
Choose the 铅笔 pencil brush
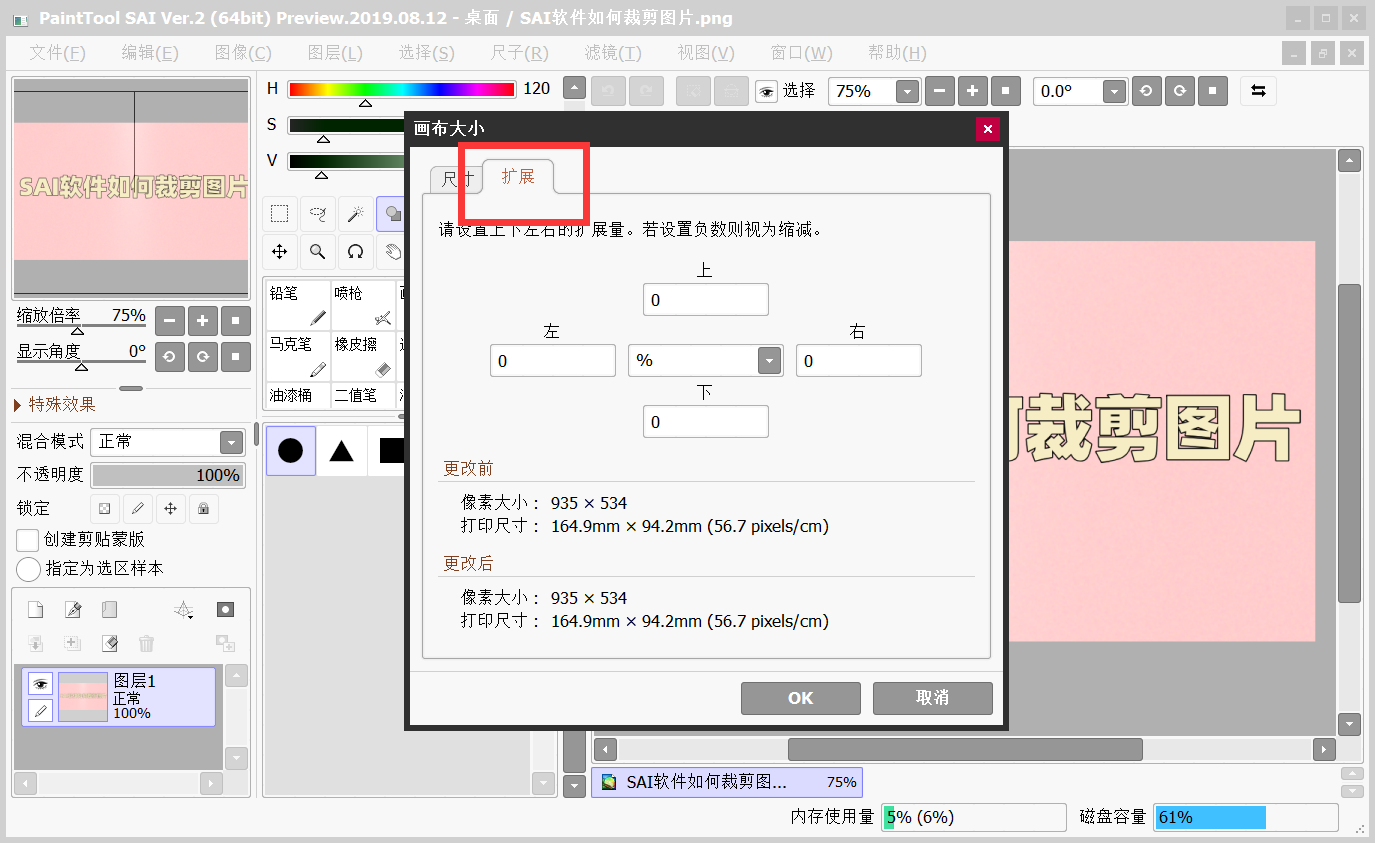click(297, 305)
